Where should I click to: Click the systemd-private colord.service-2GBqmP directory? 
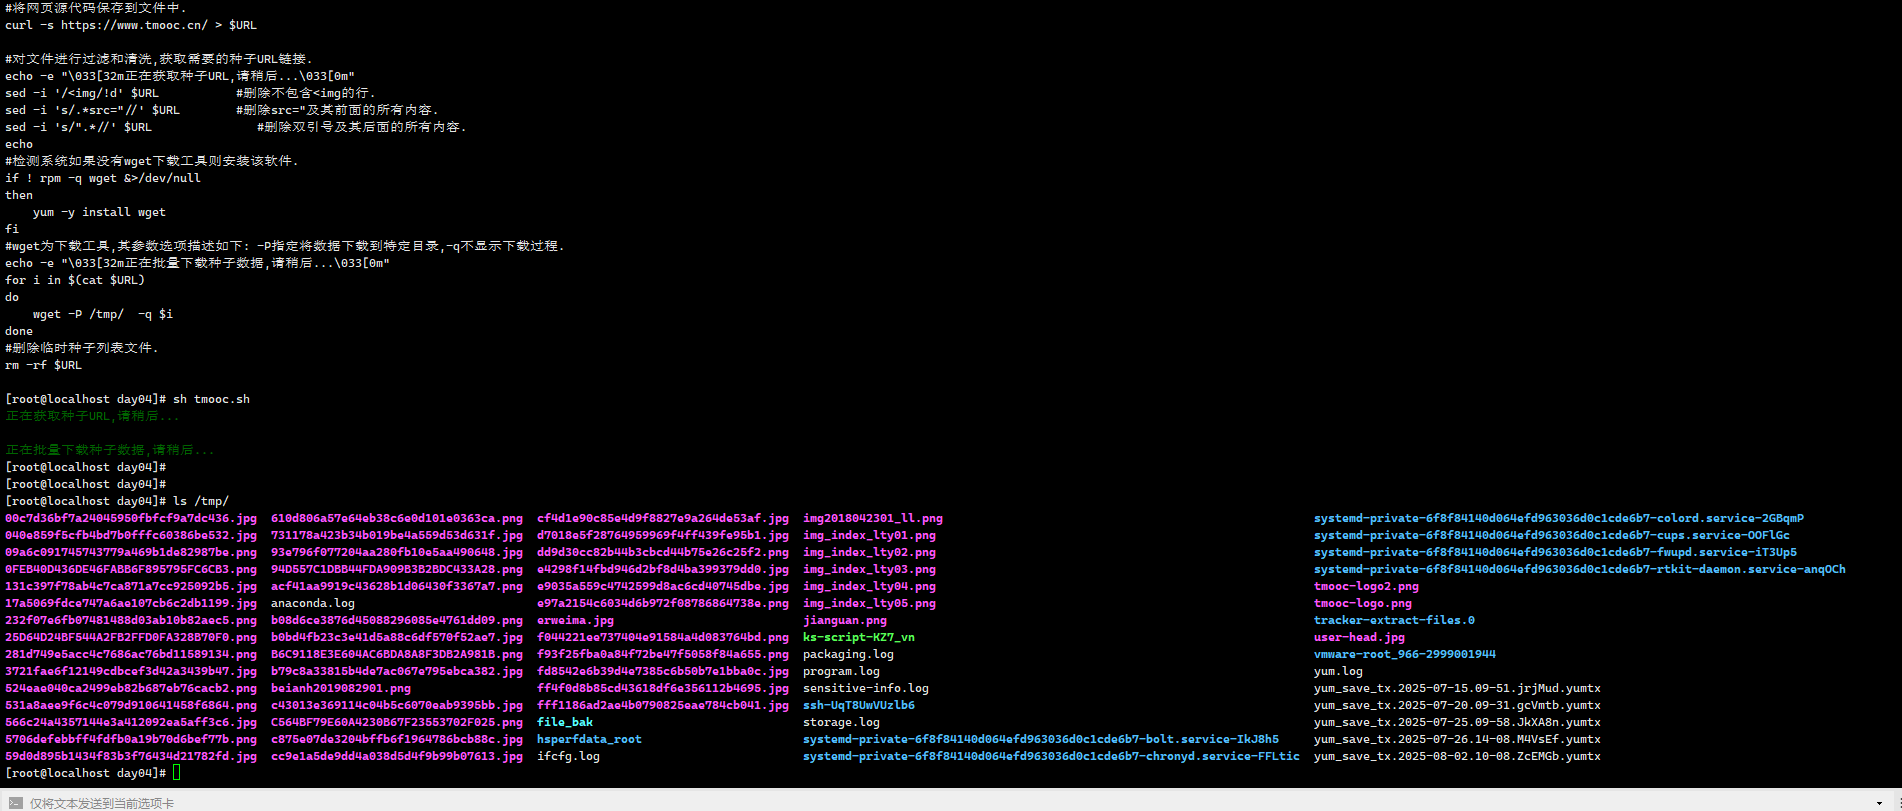pos(1559,518)
